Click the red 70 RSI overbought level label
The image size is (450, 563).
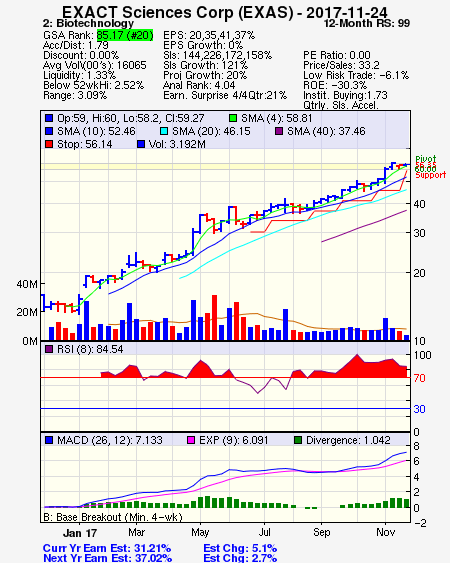(x=419, y=378)
